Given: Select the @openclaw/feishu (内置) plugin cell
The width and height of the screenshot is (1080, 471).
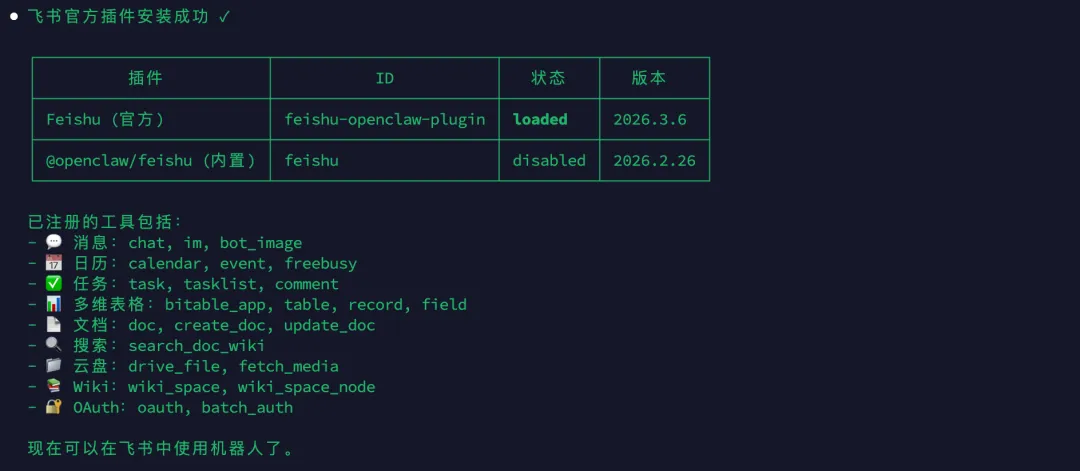Looking at the screenshot, I should [151, 160].
